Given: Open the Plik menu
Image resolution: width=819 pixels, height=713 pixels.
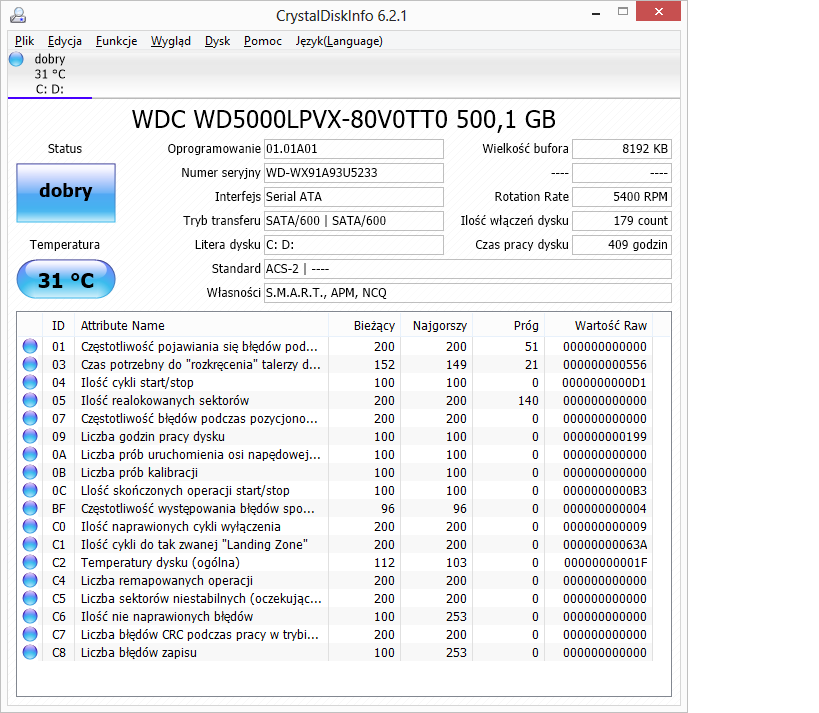Looking at the screenshot, I should [24, 41].
